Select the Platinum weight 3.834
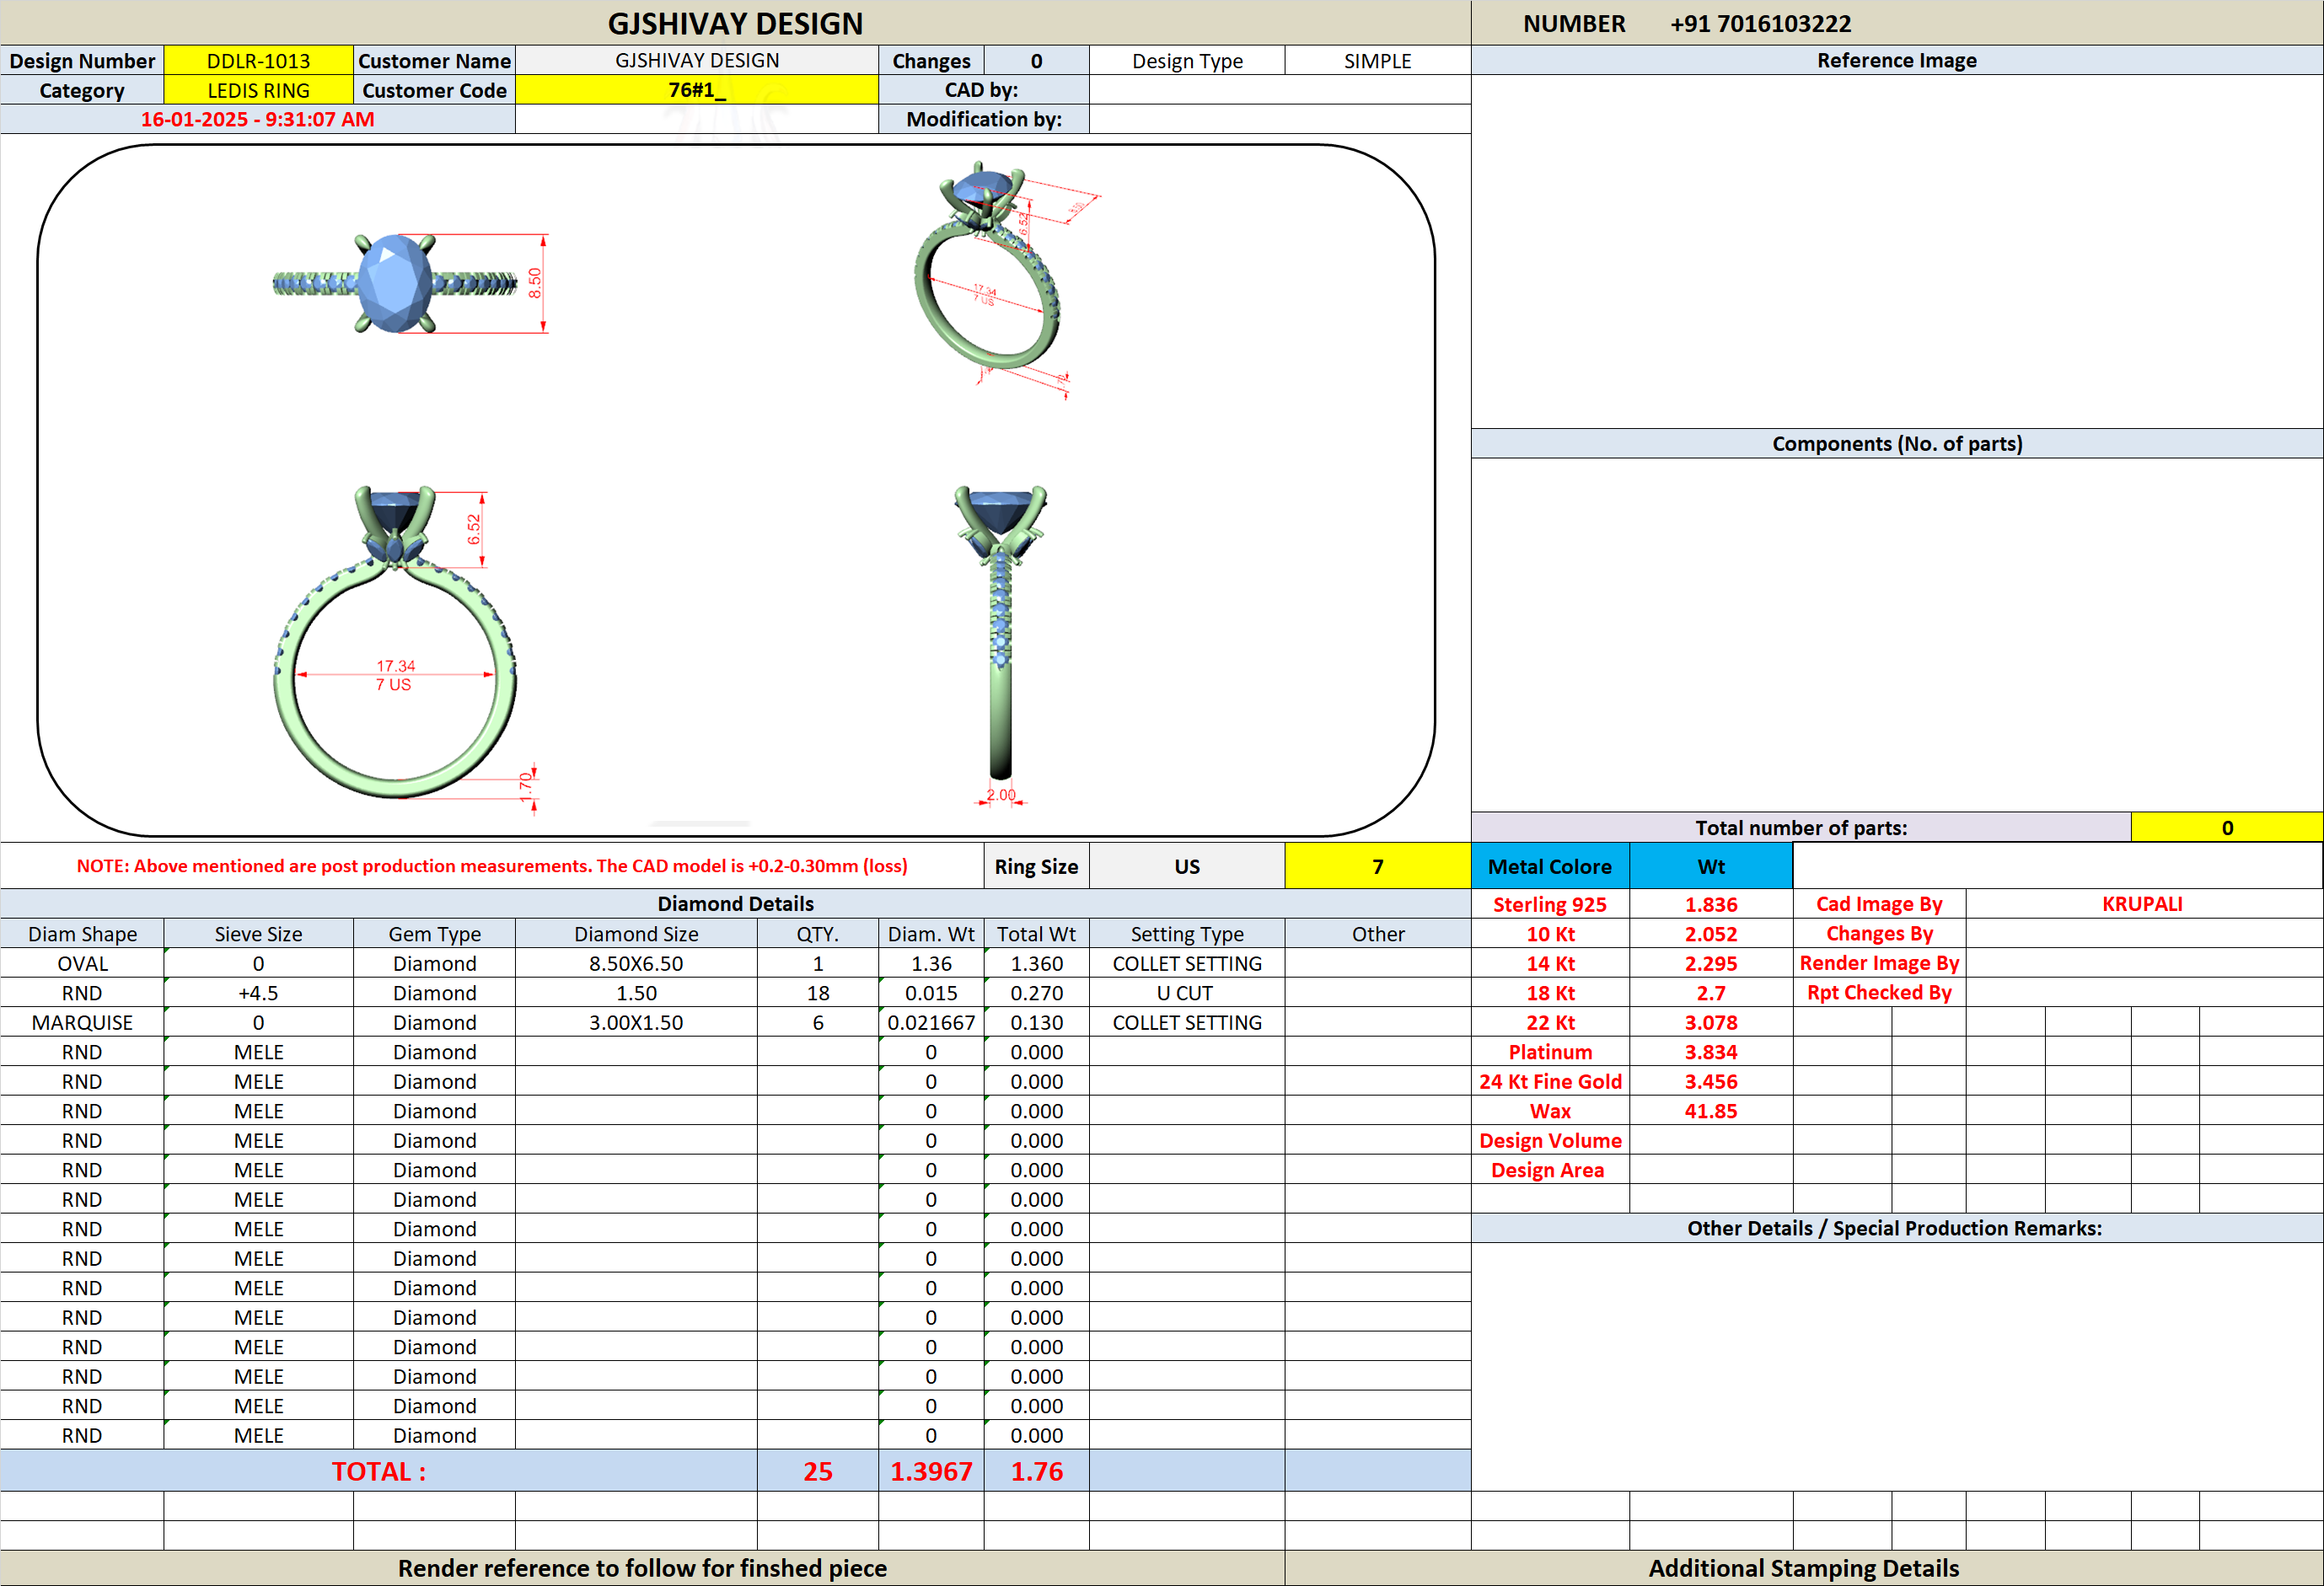This screenshot has width=2324, height=1586. (x=1711, y=1052)
